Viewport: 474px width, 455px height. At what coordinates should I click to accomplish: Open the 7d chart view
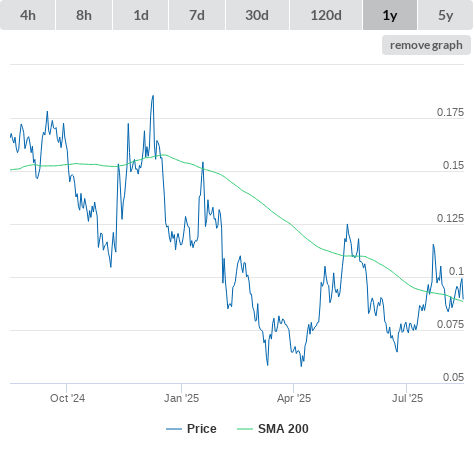pos(197,15)
